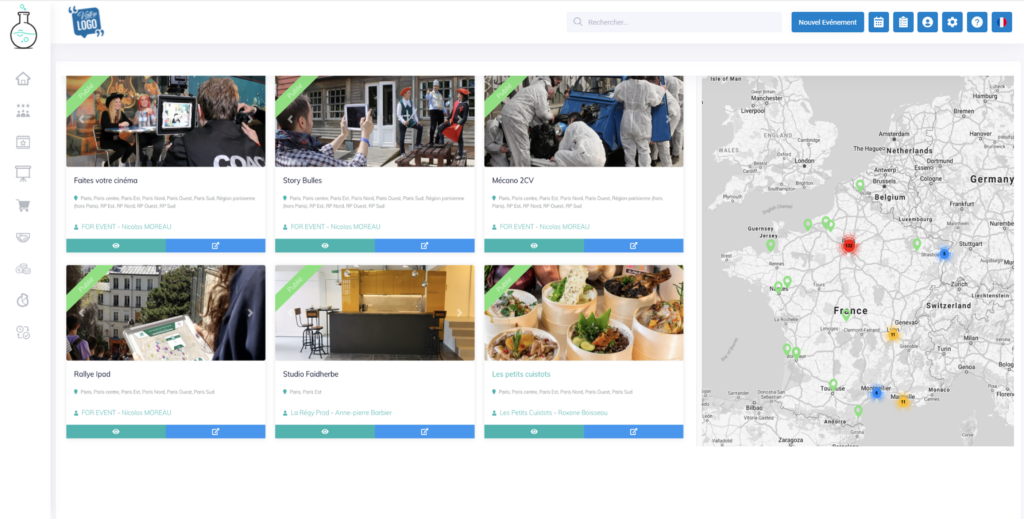Click La Régy Prod - Anne-pierre Barbier link
The image size is (1024, 519).
click(x=341, y=413)
